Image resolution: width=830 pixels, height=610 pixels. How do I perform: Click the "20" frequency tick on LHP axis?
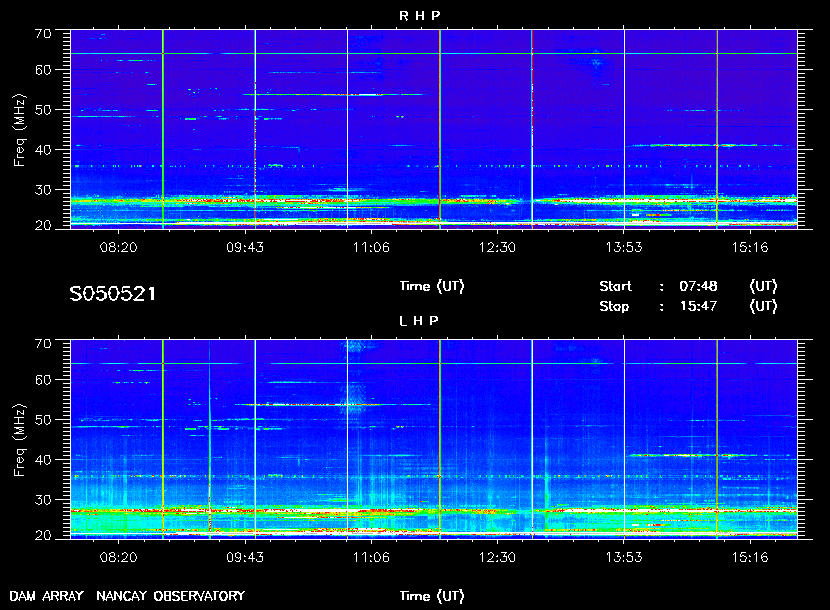point(43,535)
